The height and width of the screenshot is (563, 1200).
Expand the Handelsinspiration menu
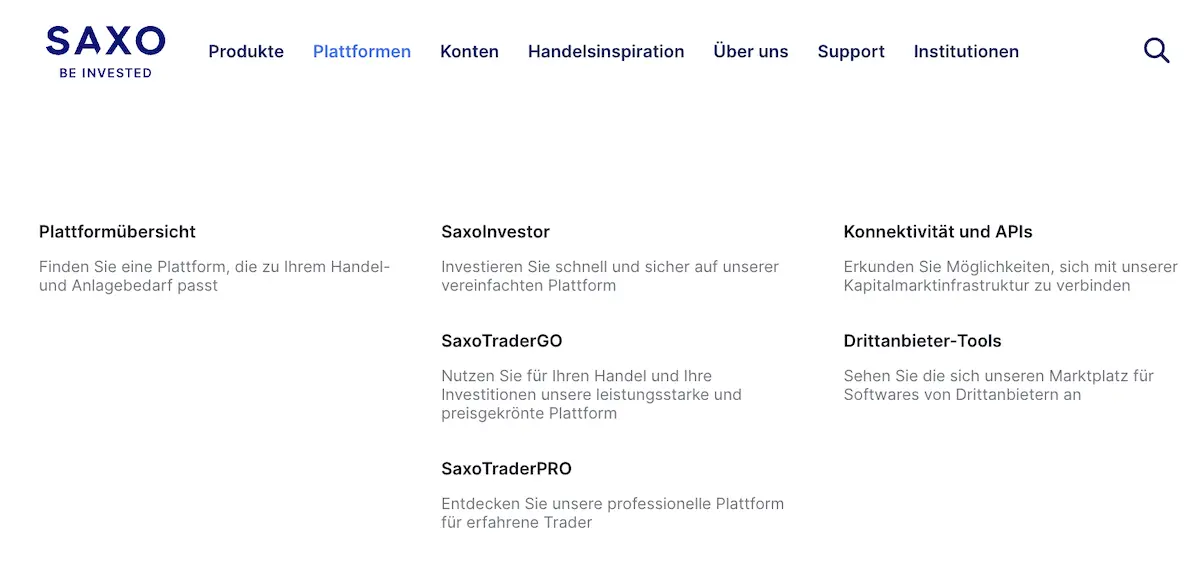pos(606,51)
